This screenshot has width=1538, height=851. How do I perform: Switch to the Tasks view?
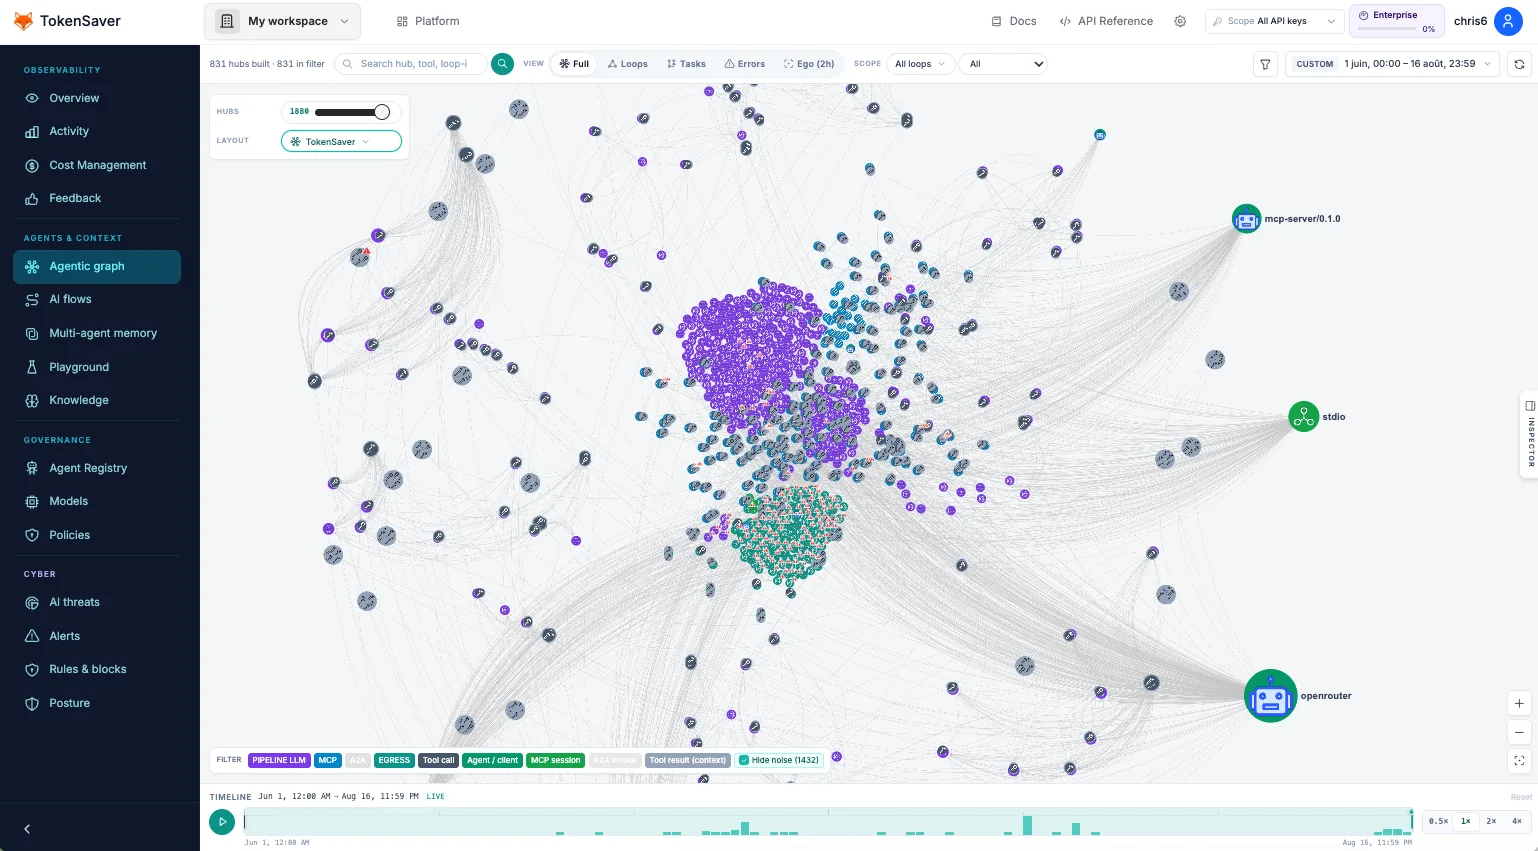(686, 64)
